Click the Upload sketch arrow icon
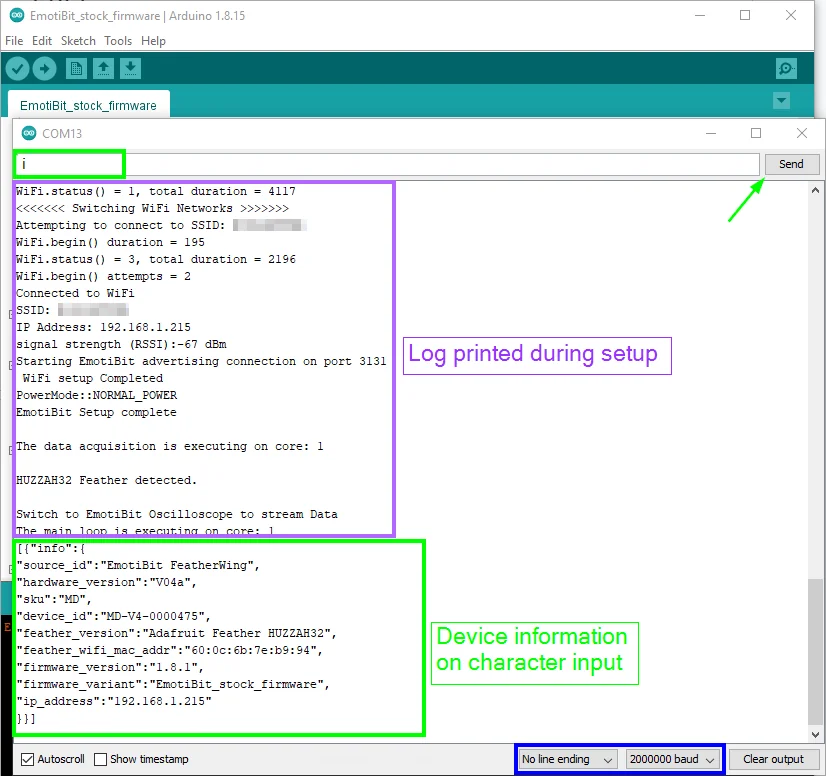This screenshot has width=826, height=776. coord(45,68)
